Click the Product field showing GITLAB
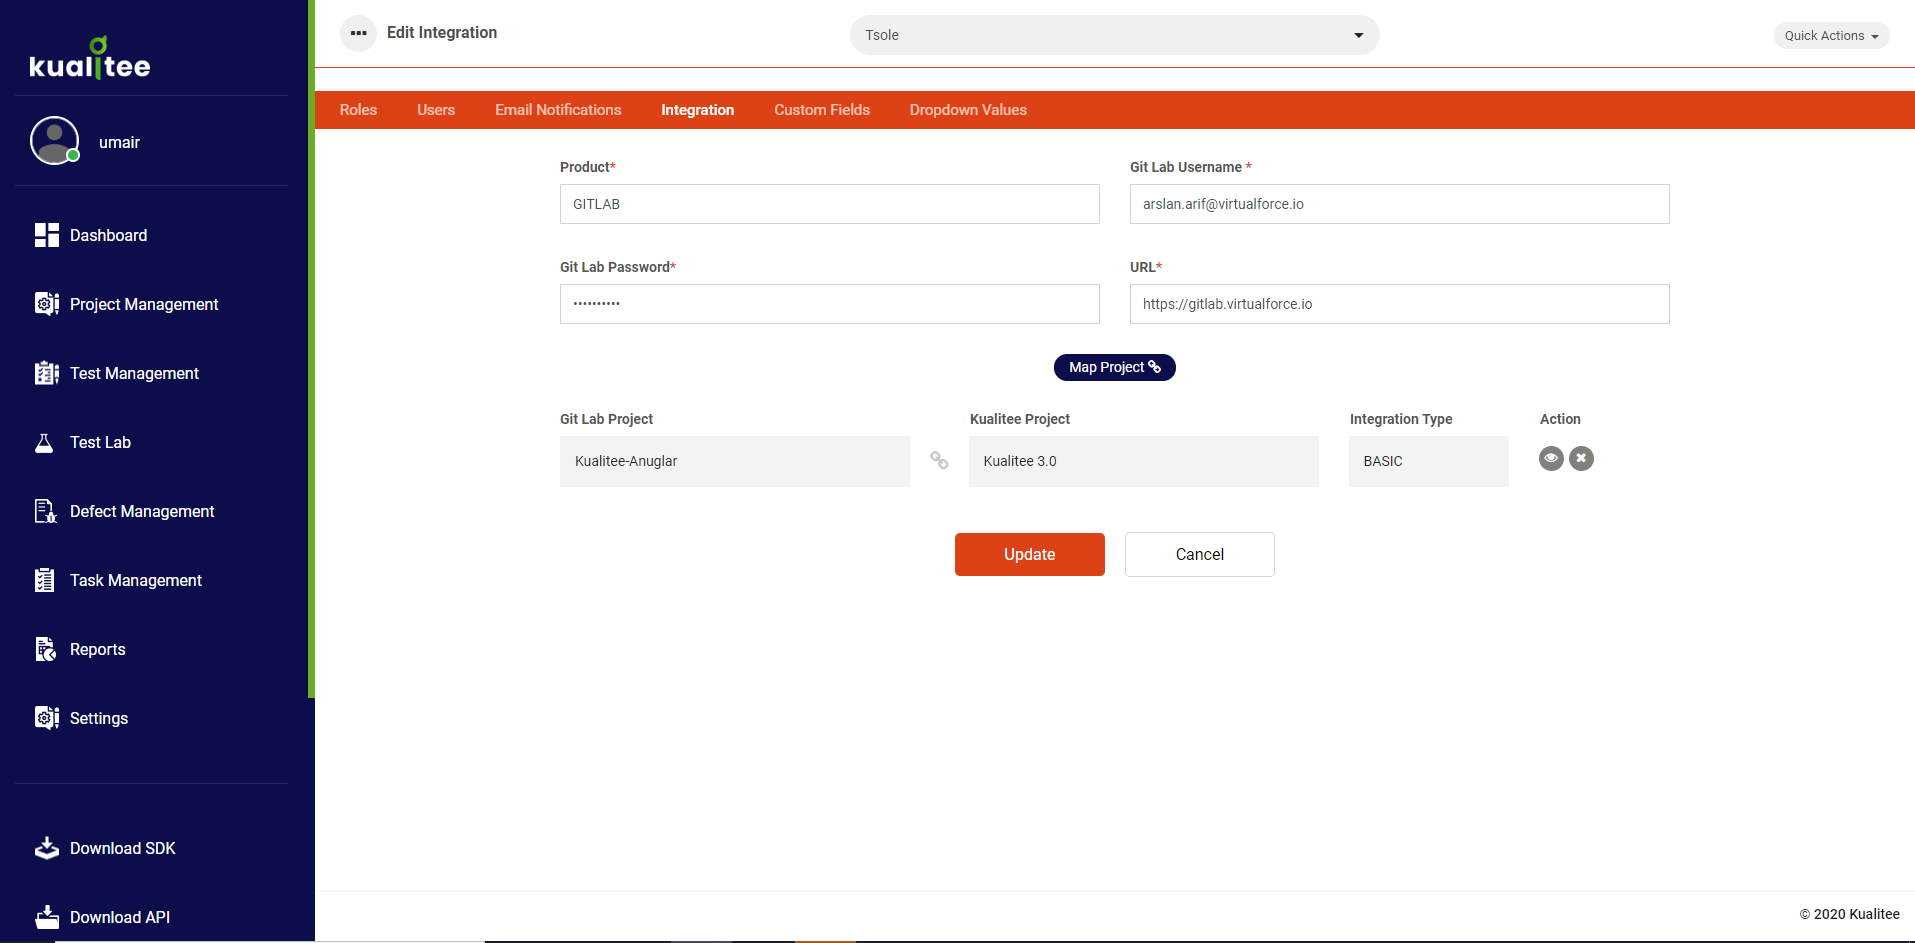 830,204
